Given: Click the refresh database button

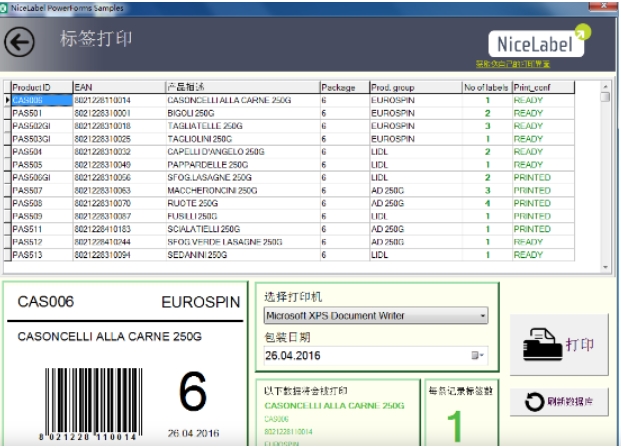Looking at the screenshot, I should pyautogui.click(x=559, y=402).
